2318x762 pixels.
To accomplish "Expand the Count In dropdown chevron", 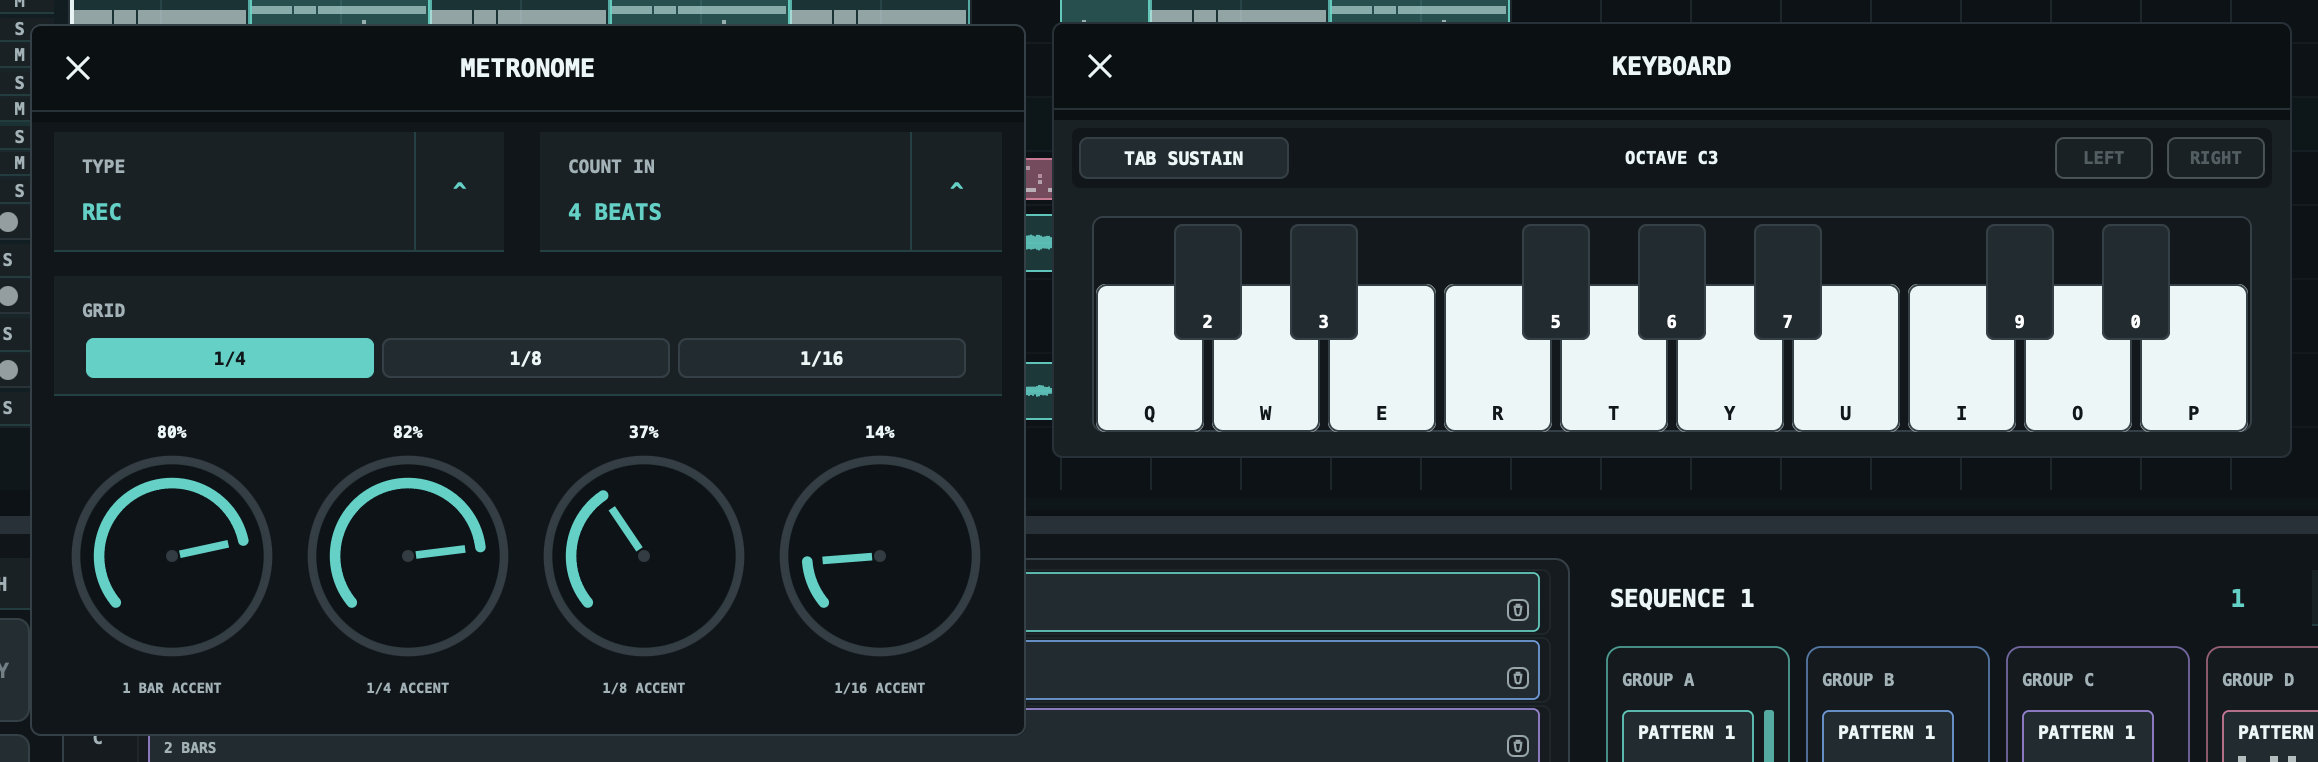I will point(957,190).
